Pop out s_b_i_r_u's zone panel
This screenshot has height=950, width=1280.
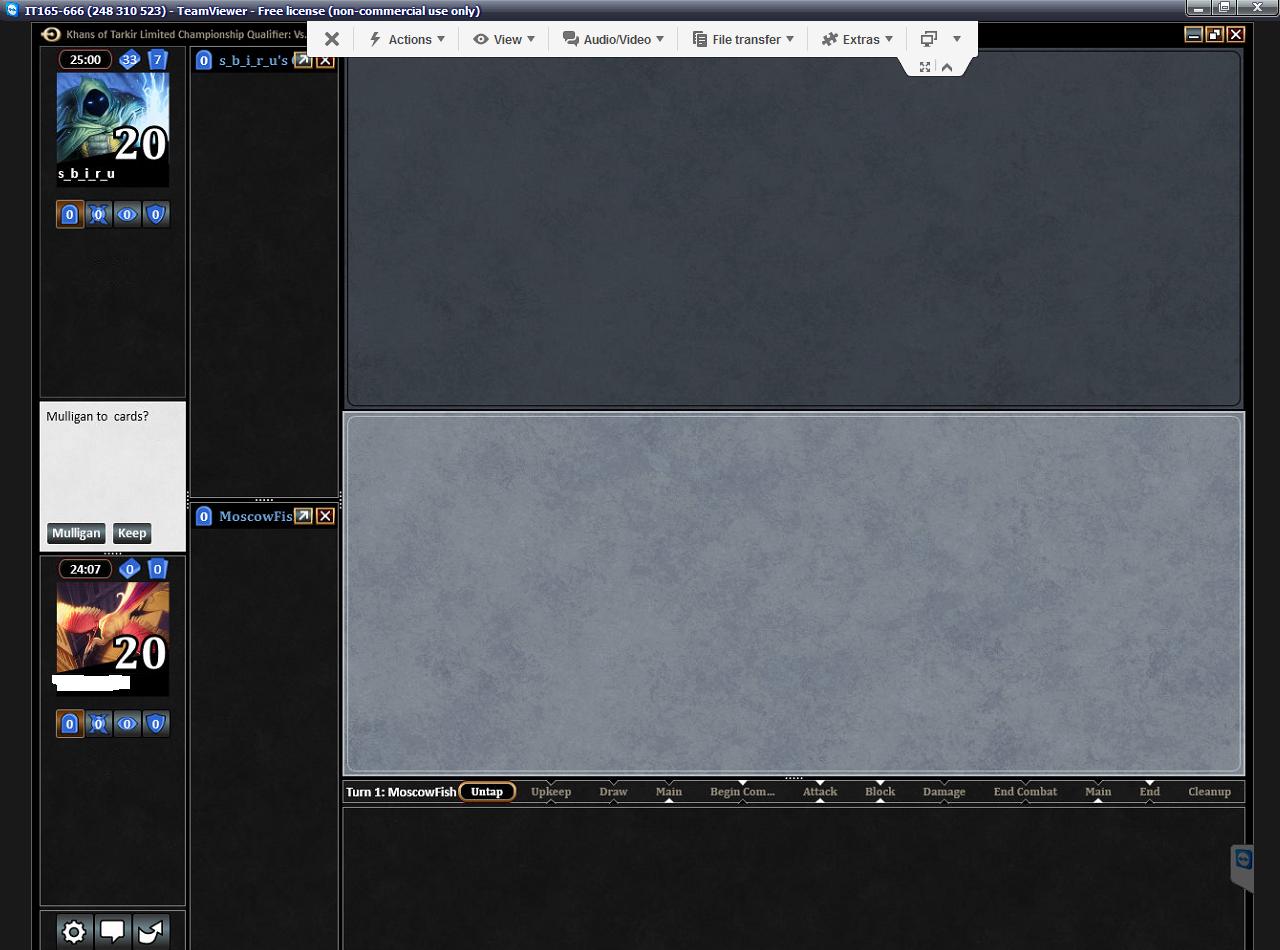[x=303, y=60]
